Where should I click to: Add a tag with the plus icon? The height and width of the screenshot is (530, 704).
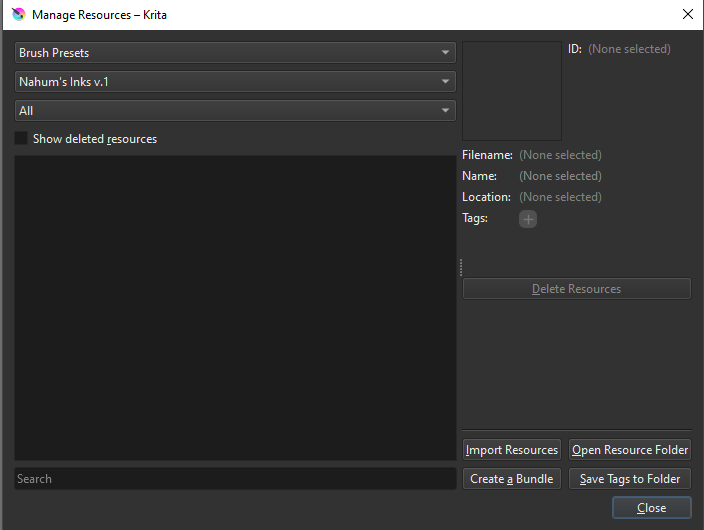527,219
